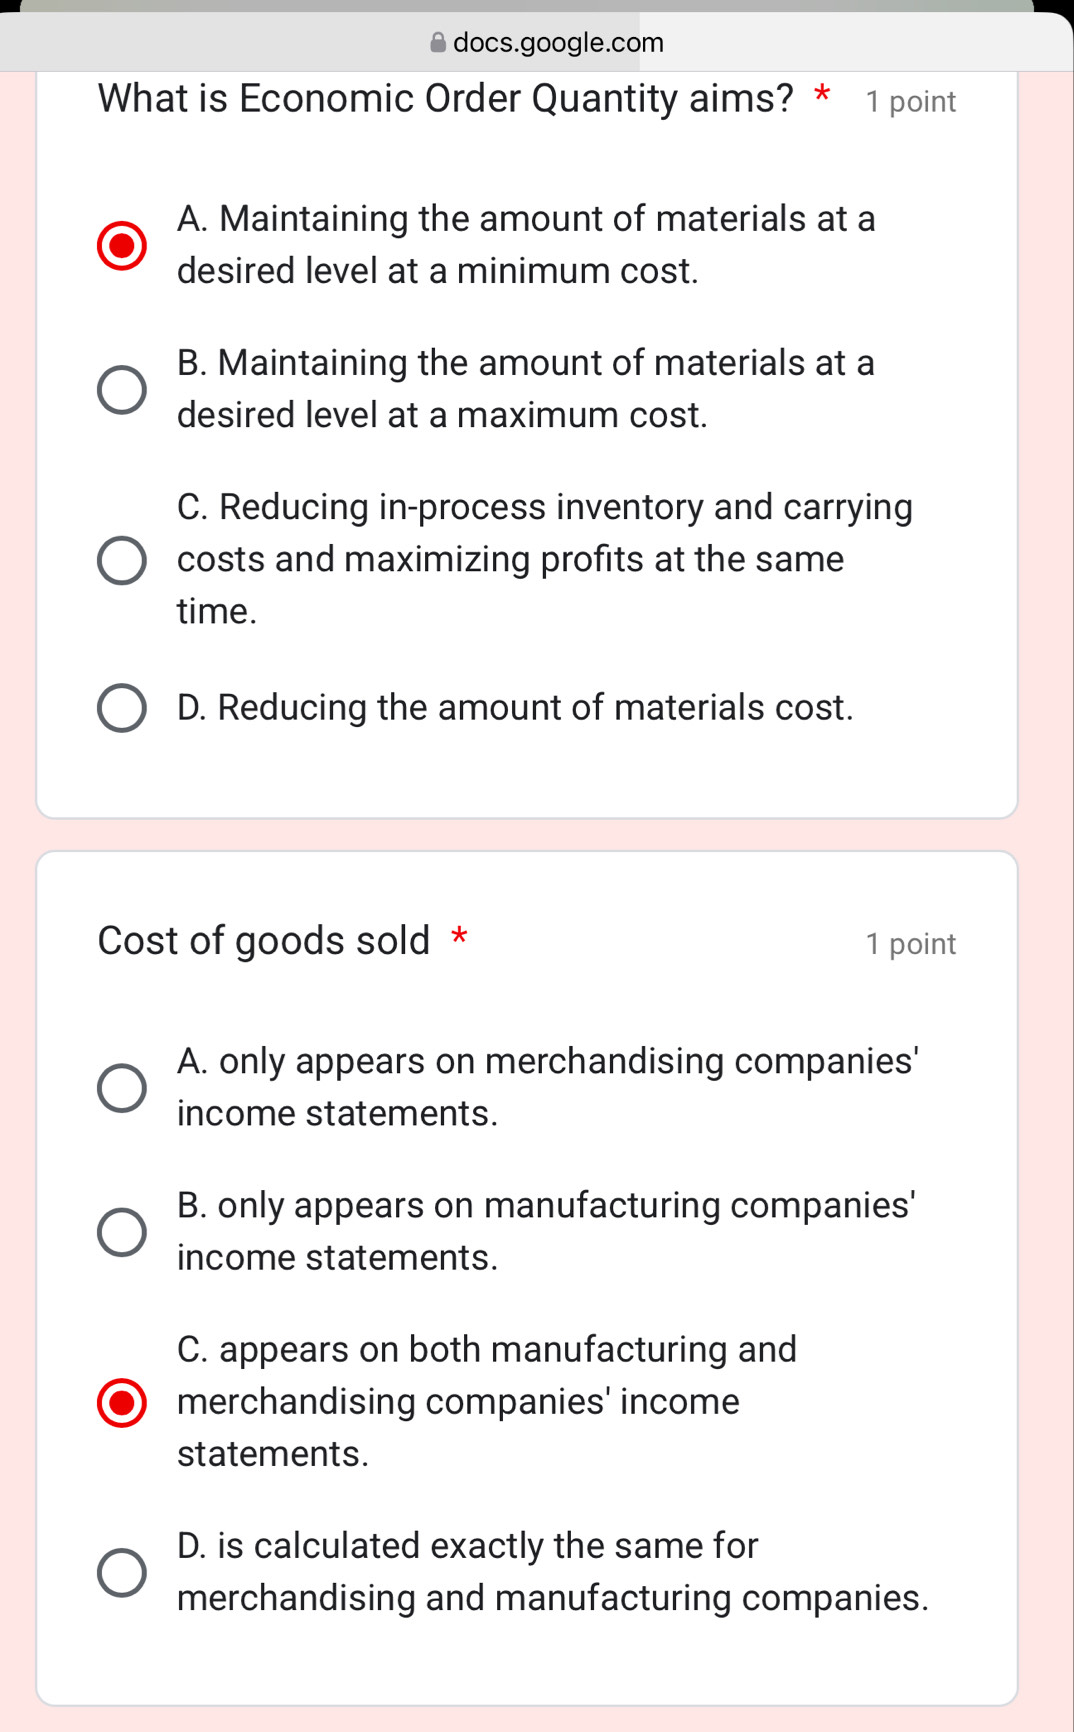
Task: Choose radio for 'is calculated exactly the same'
Action: pyautogui.click(x=122, y=1573)
